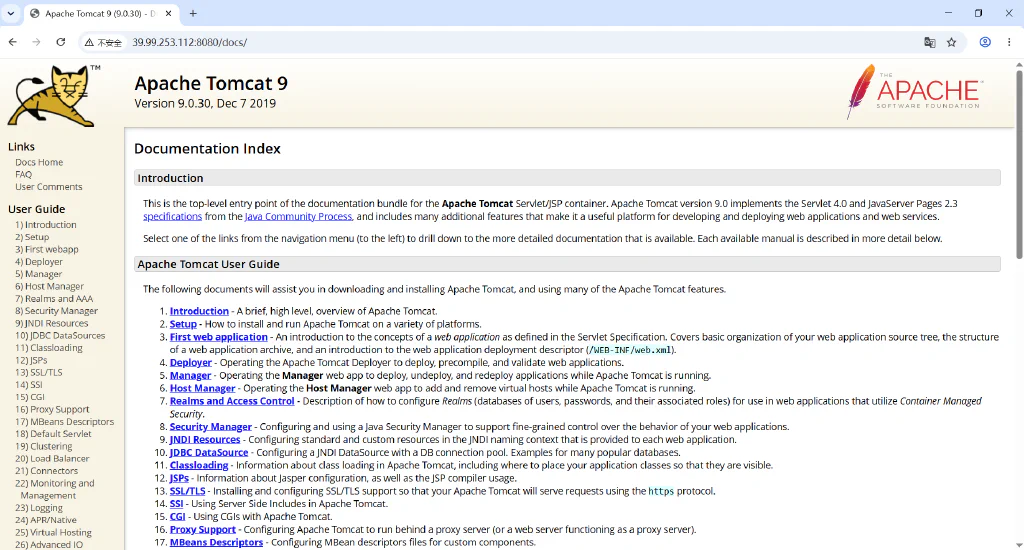1024x550 pixels.
Task: Go to 6) Host Manager in sidebar
Action: 50,286
